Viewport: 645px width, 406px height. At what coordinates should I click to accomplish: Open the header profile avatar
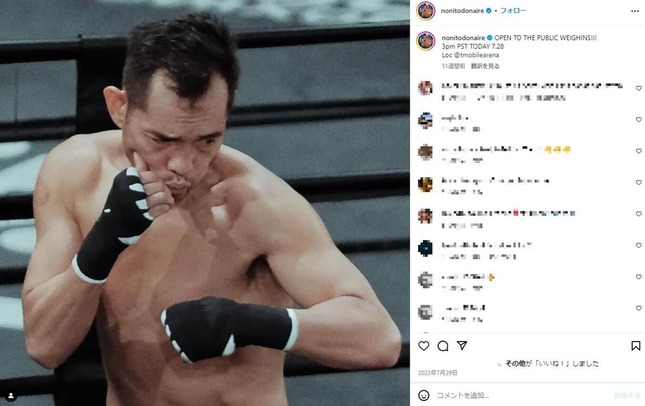(x=426, y=11)
